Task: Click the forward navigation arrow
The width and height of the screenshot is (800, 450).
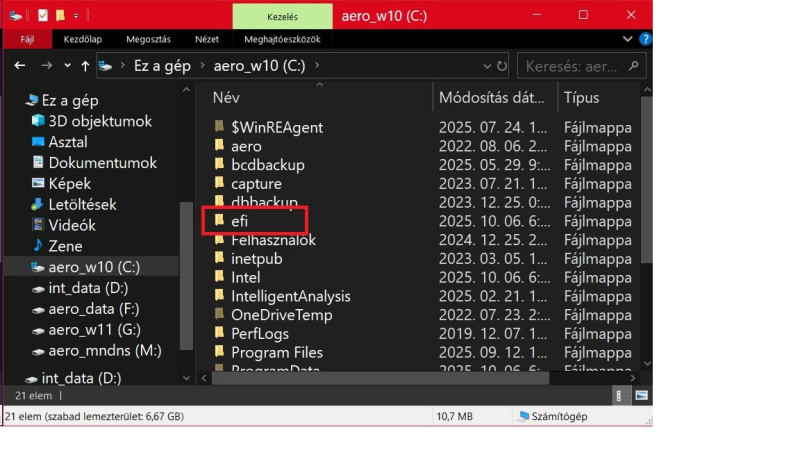Action: pos(46,65)
